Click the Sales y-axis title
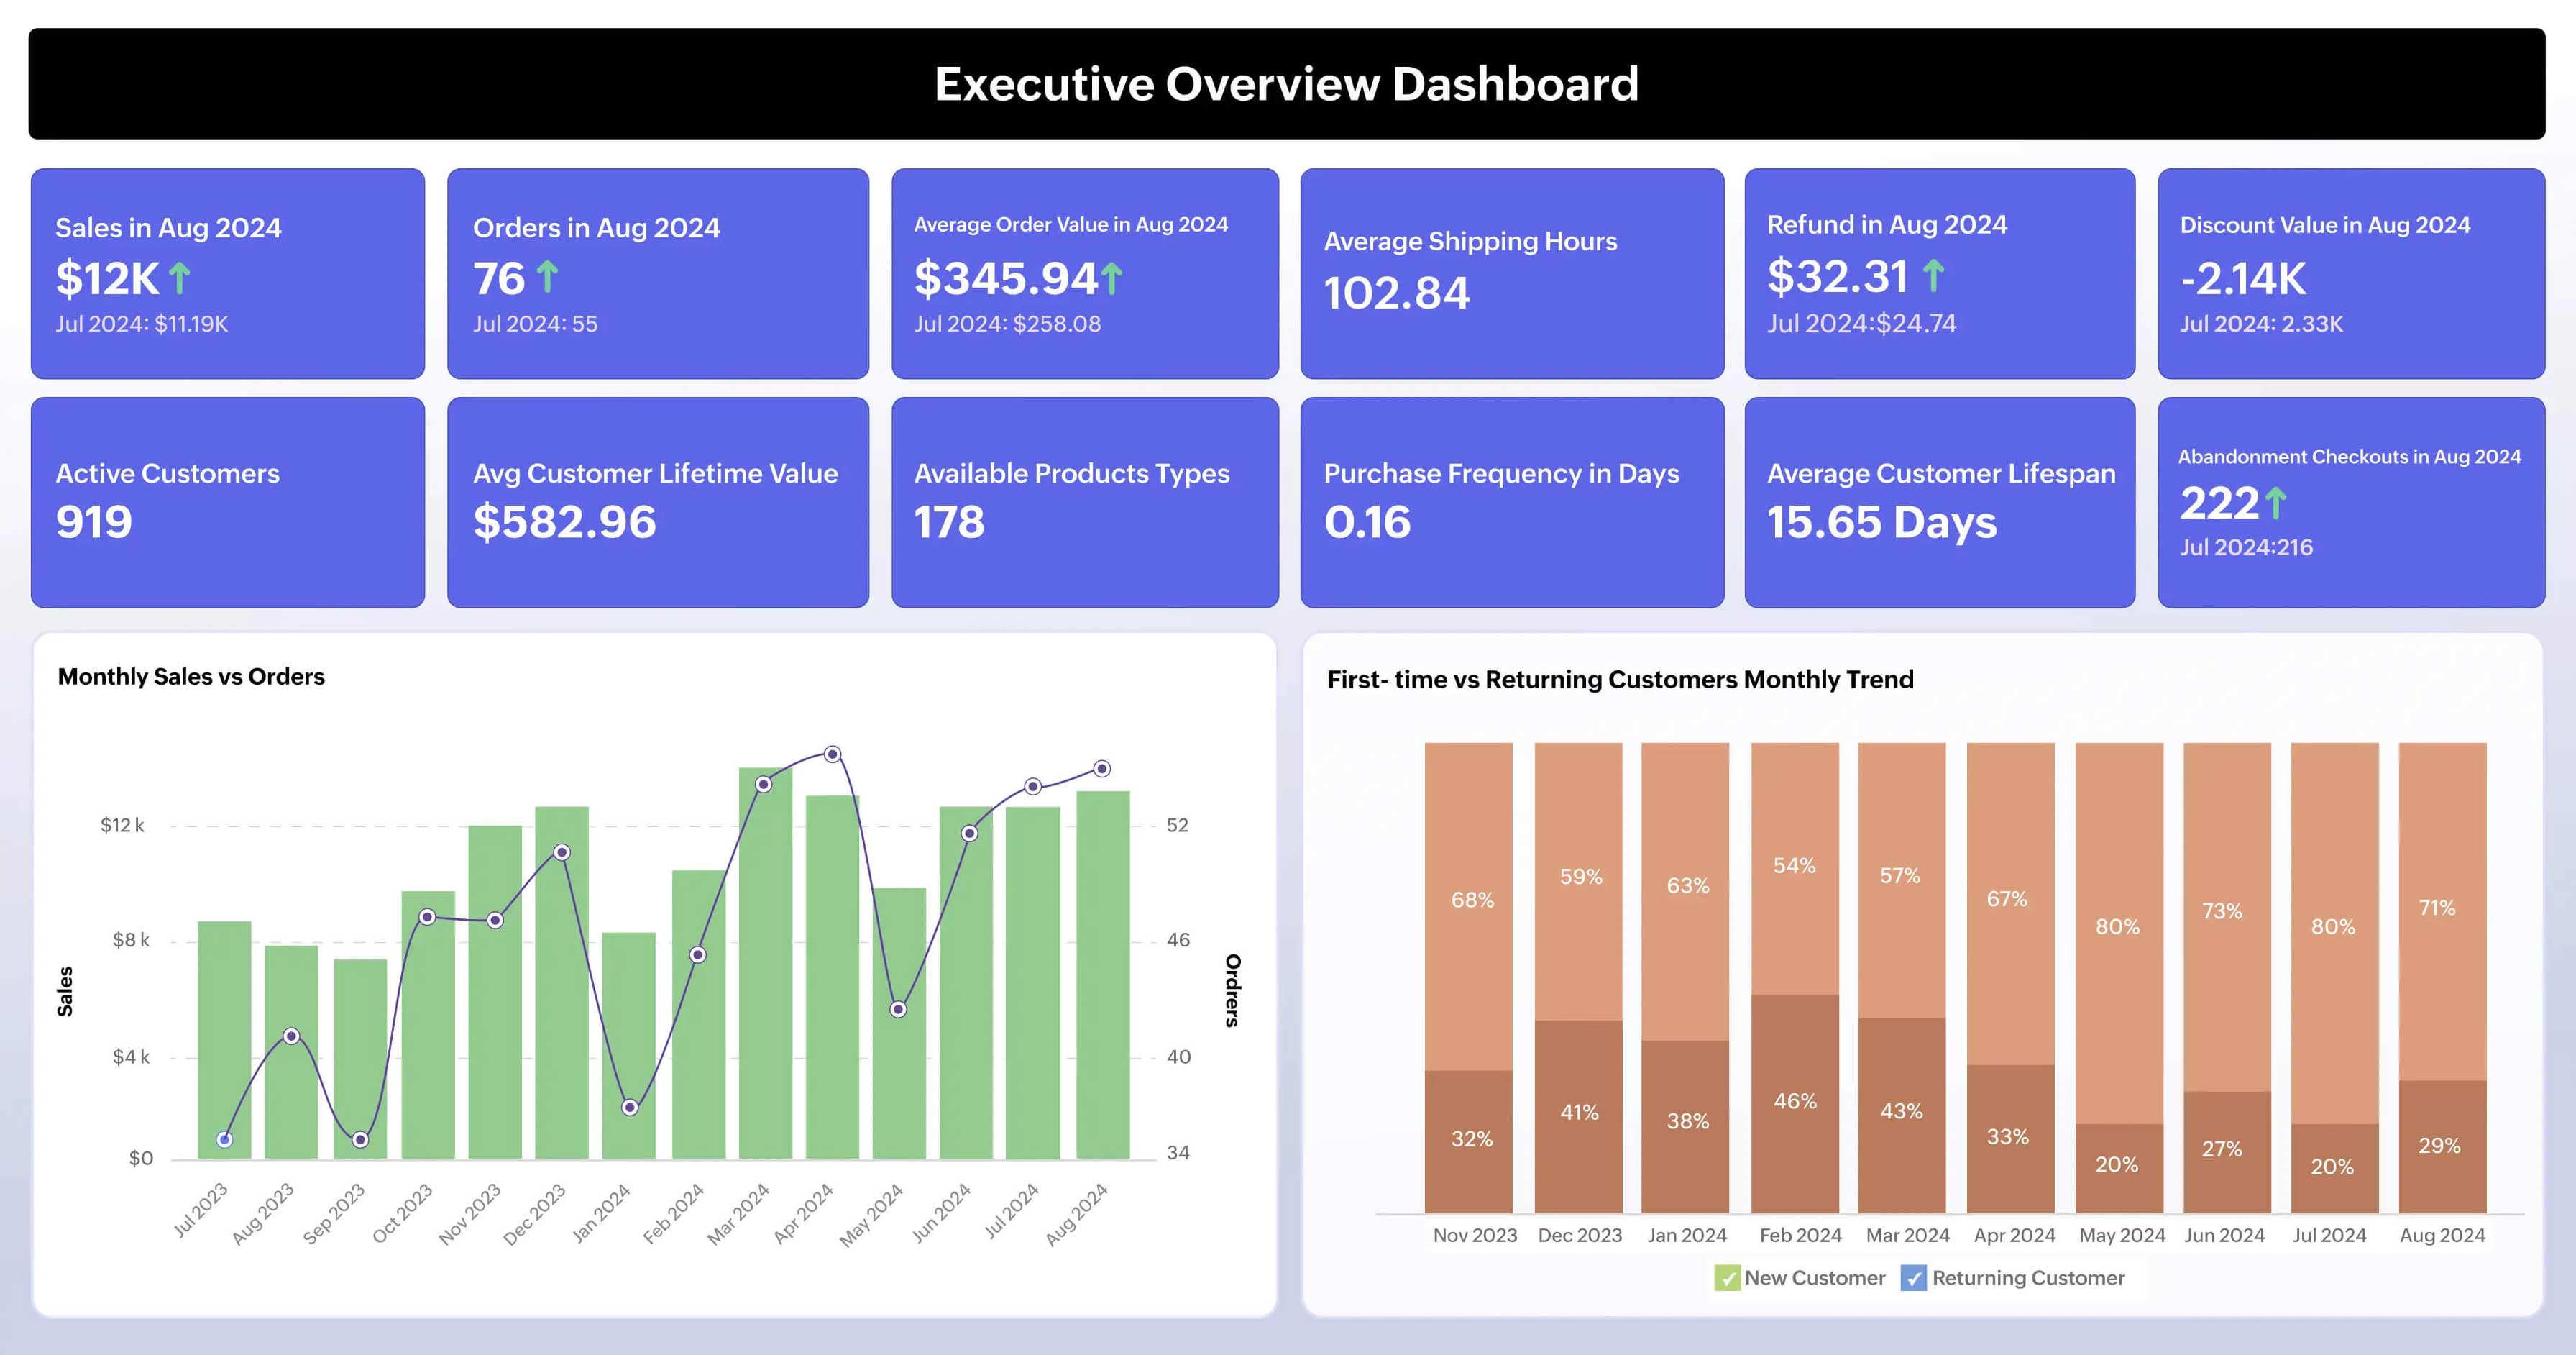 [x=65, y=991]
